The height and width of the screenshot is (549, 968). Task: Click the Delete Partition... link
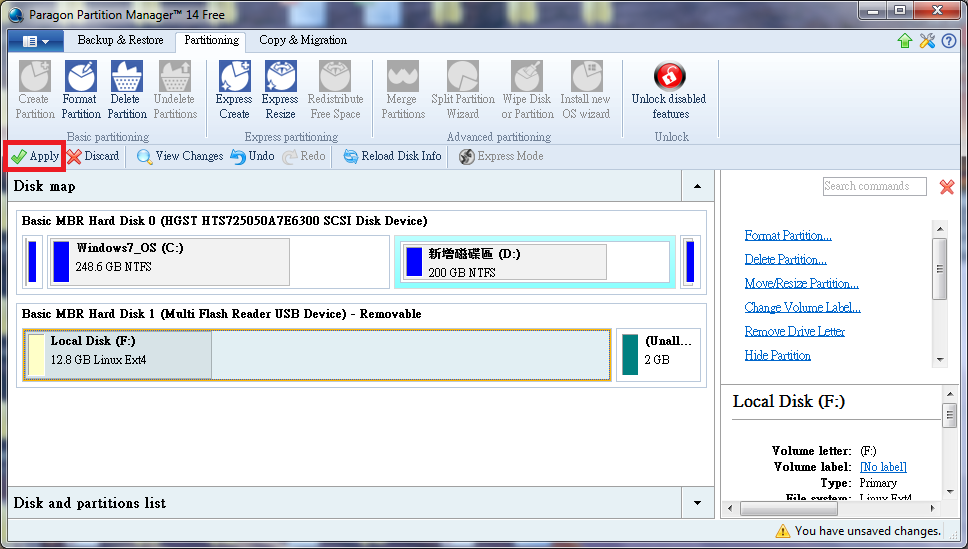785,259
